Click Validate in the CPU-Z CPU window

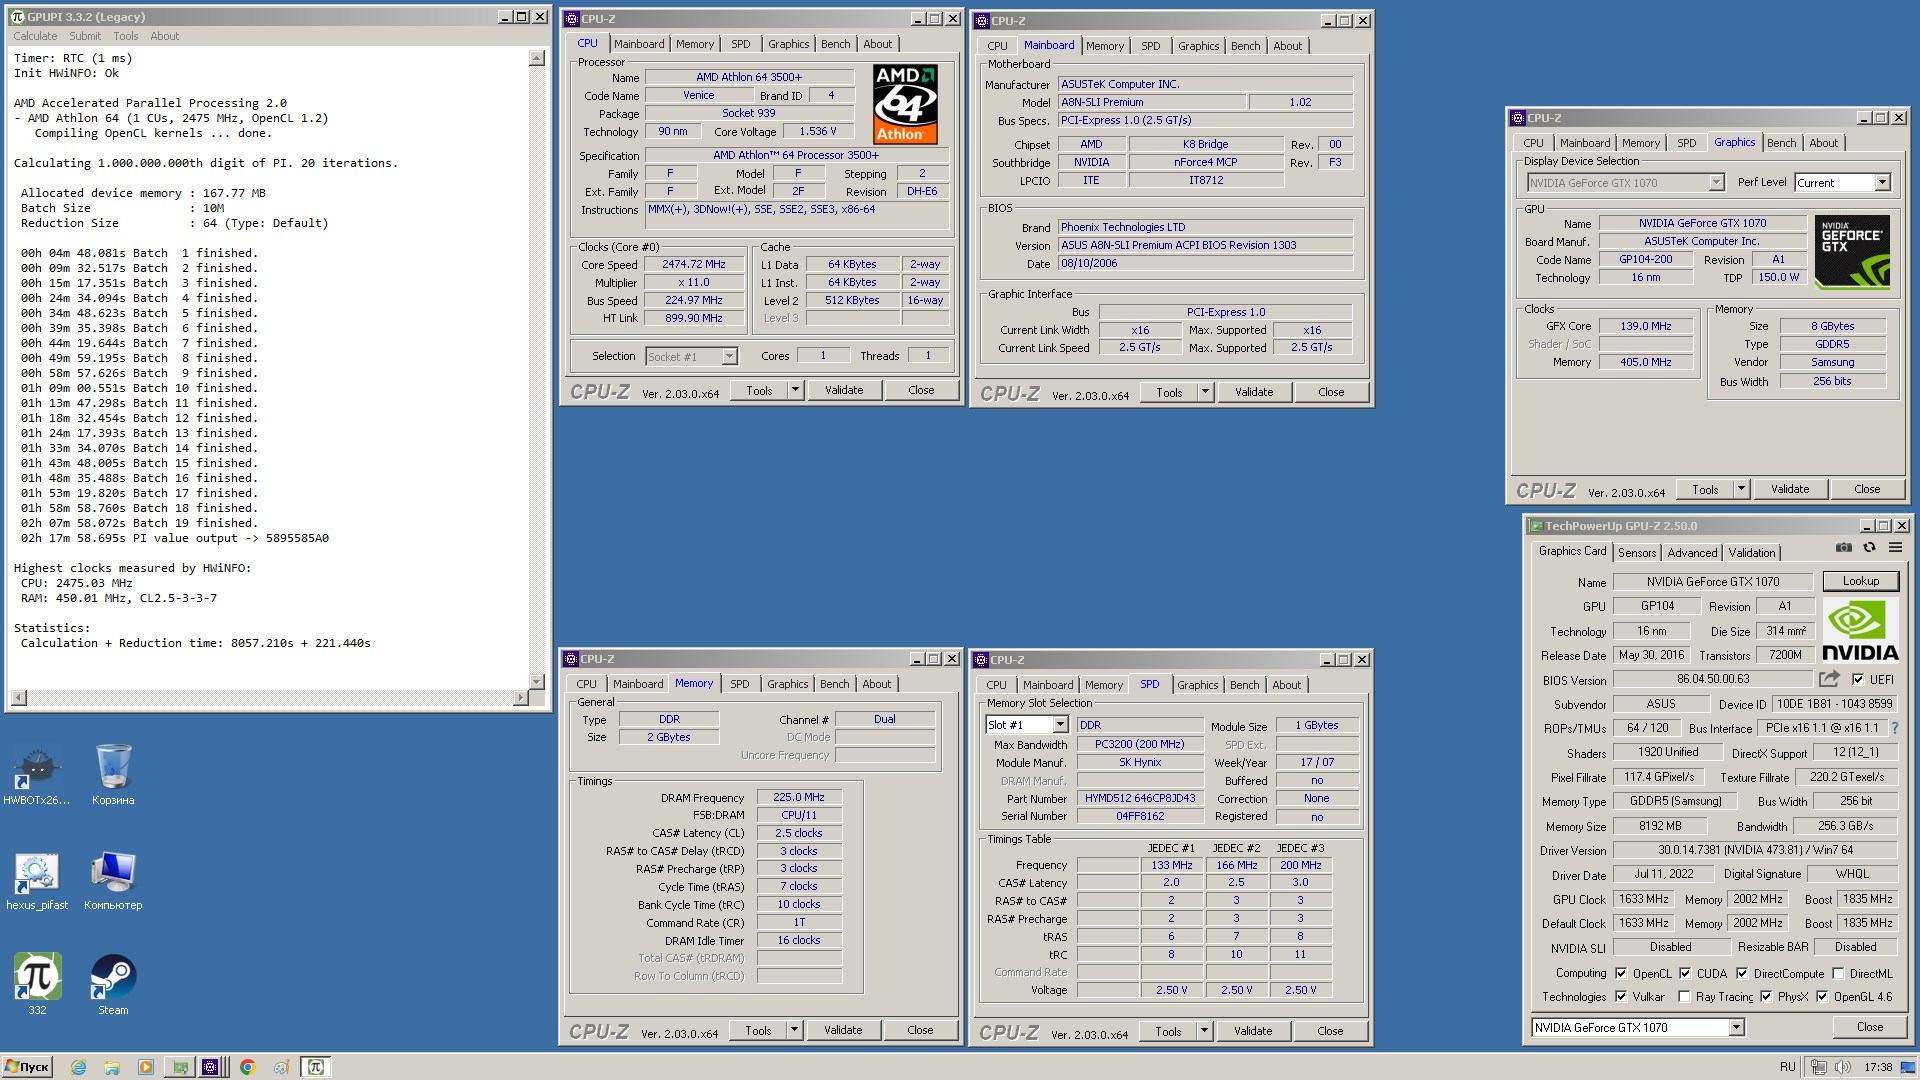pos(844,390)
